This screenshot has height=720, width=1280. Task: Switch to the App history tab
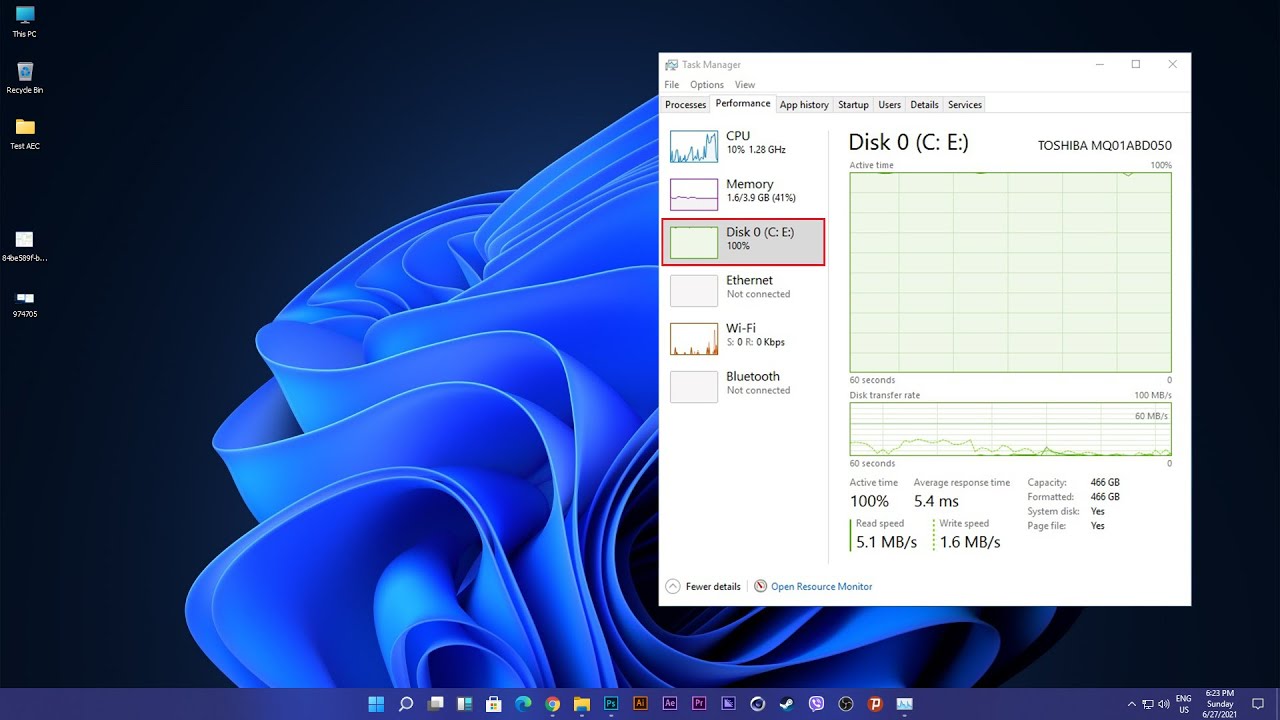click(x=804, y=105)
